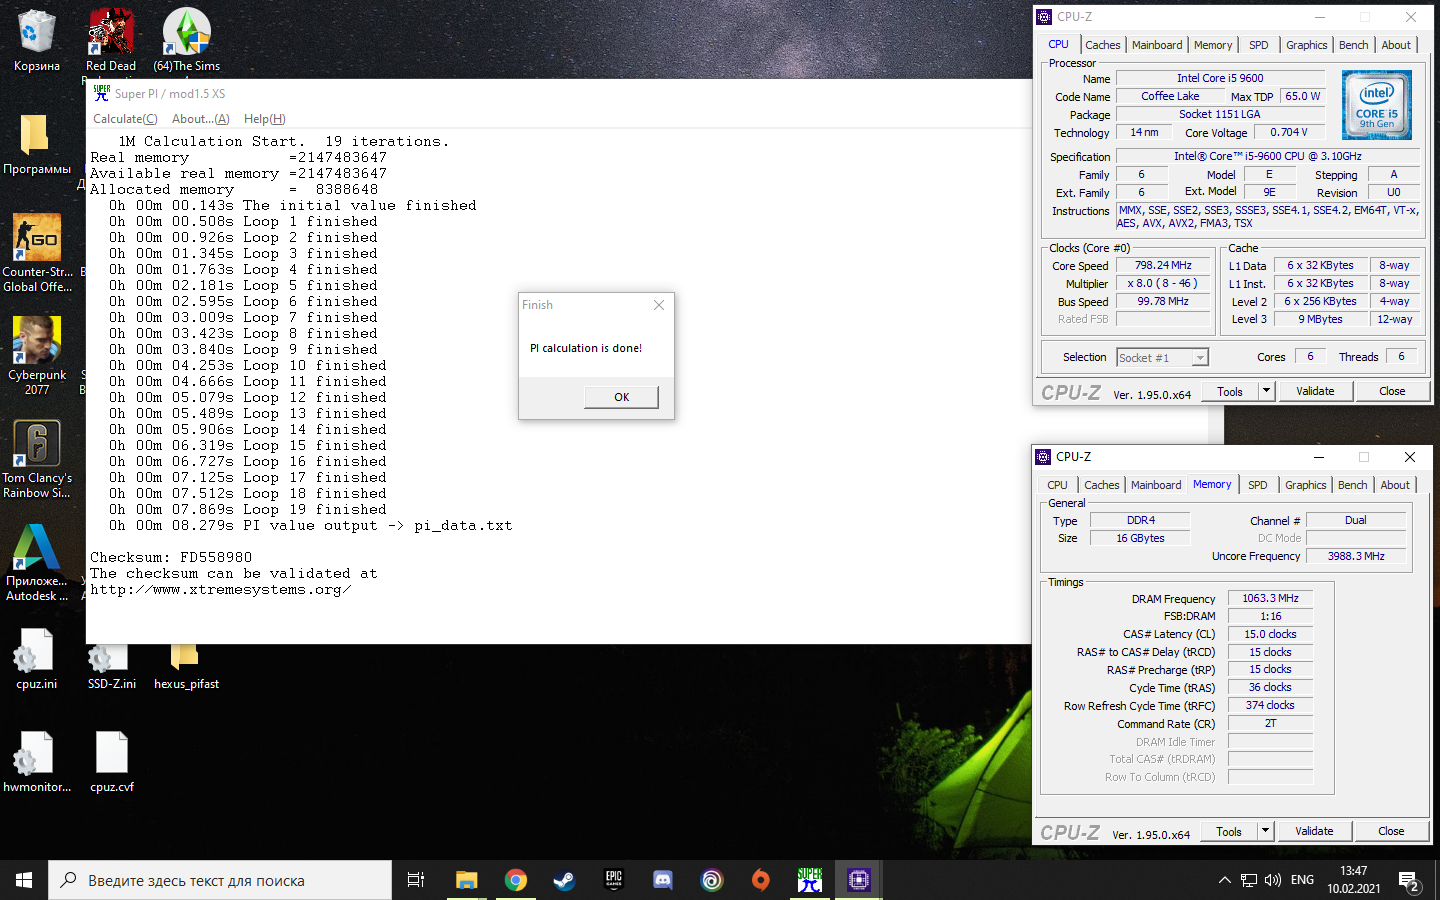Screen dimensions: 1440x900
Task: Open the notification center icon
Action: (x=1410, y=881)
